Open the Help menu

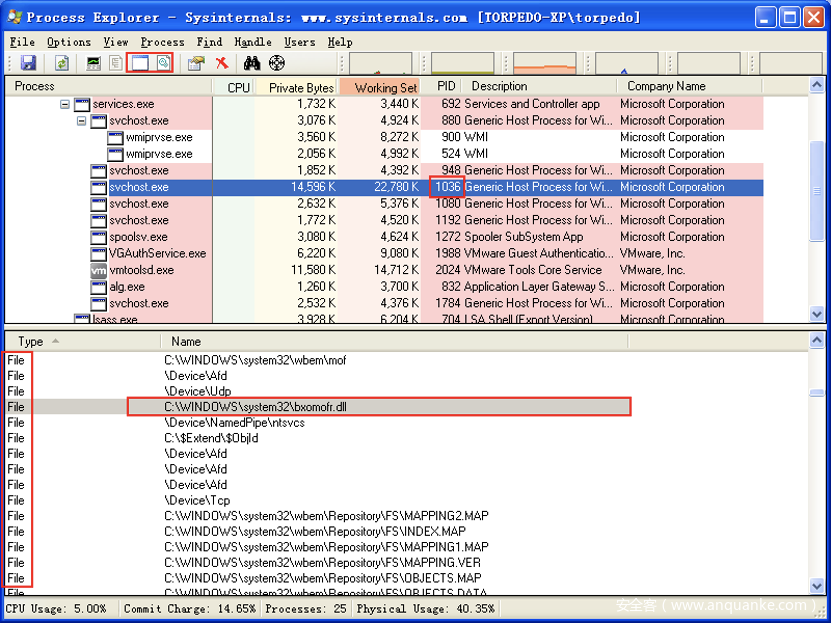tap(340, 42)
